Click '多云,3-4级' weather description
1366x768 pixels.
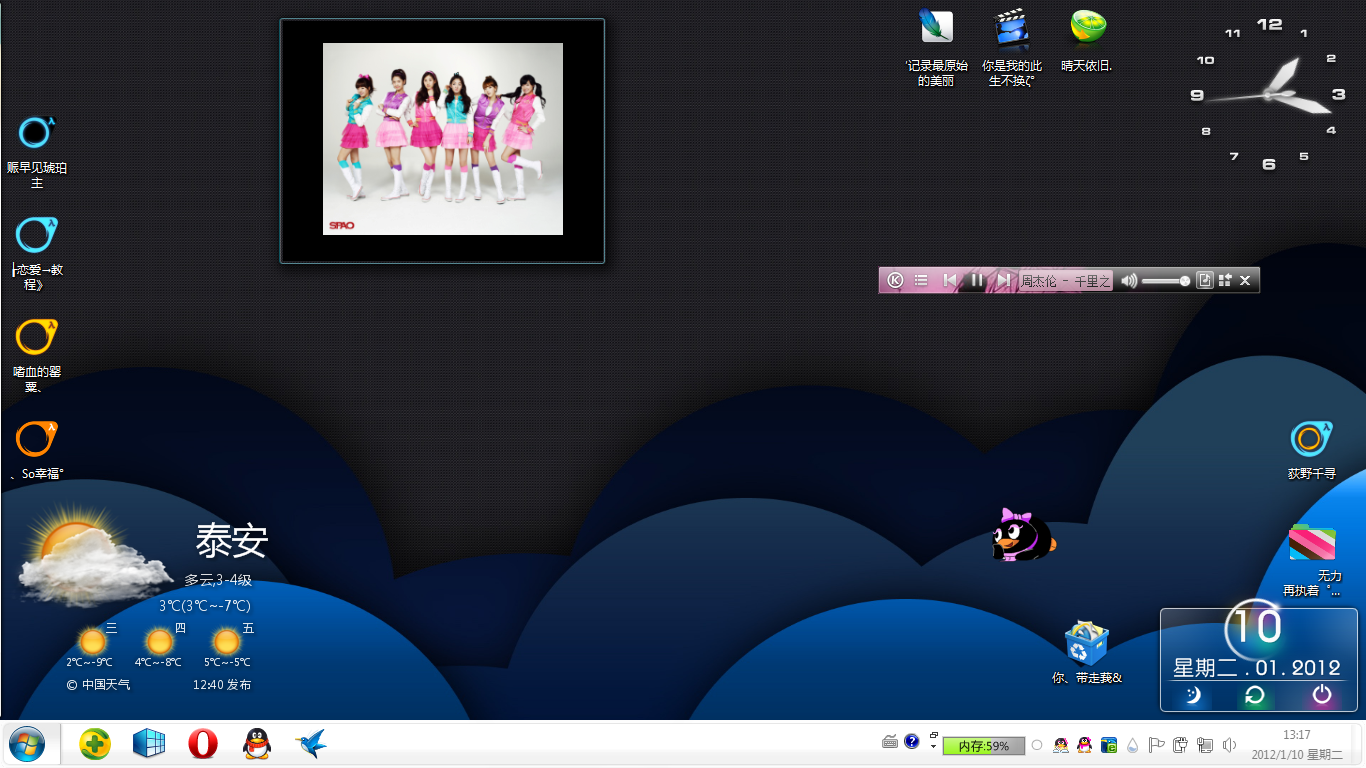pyautogui.click(x=218, y=580)
